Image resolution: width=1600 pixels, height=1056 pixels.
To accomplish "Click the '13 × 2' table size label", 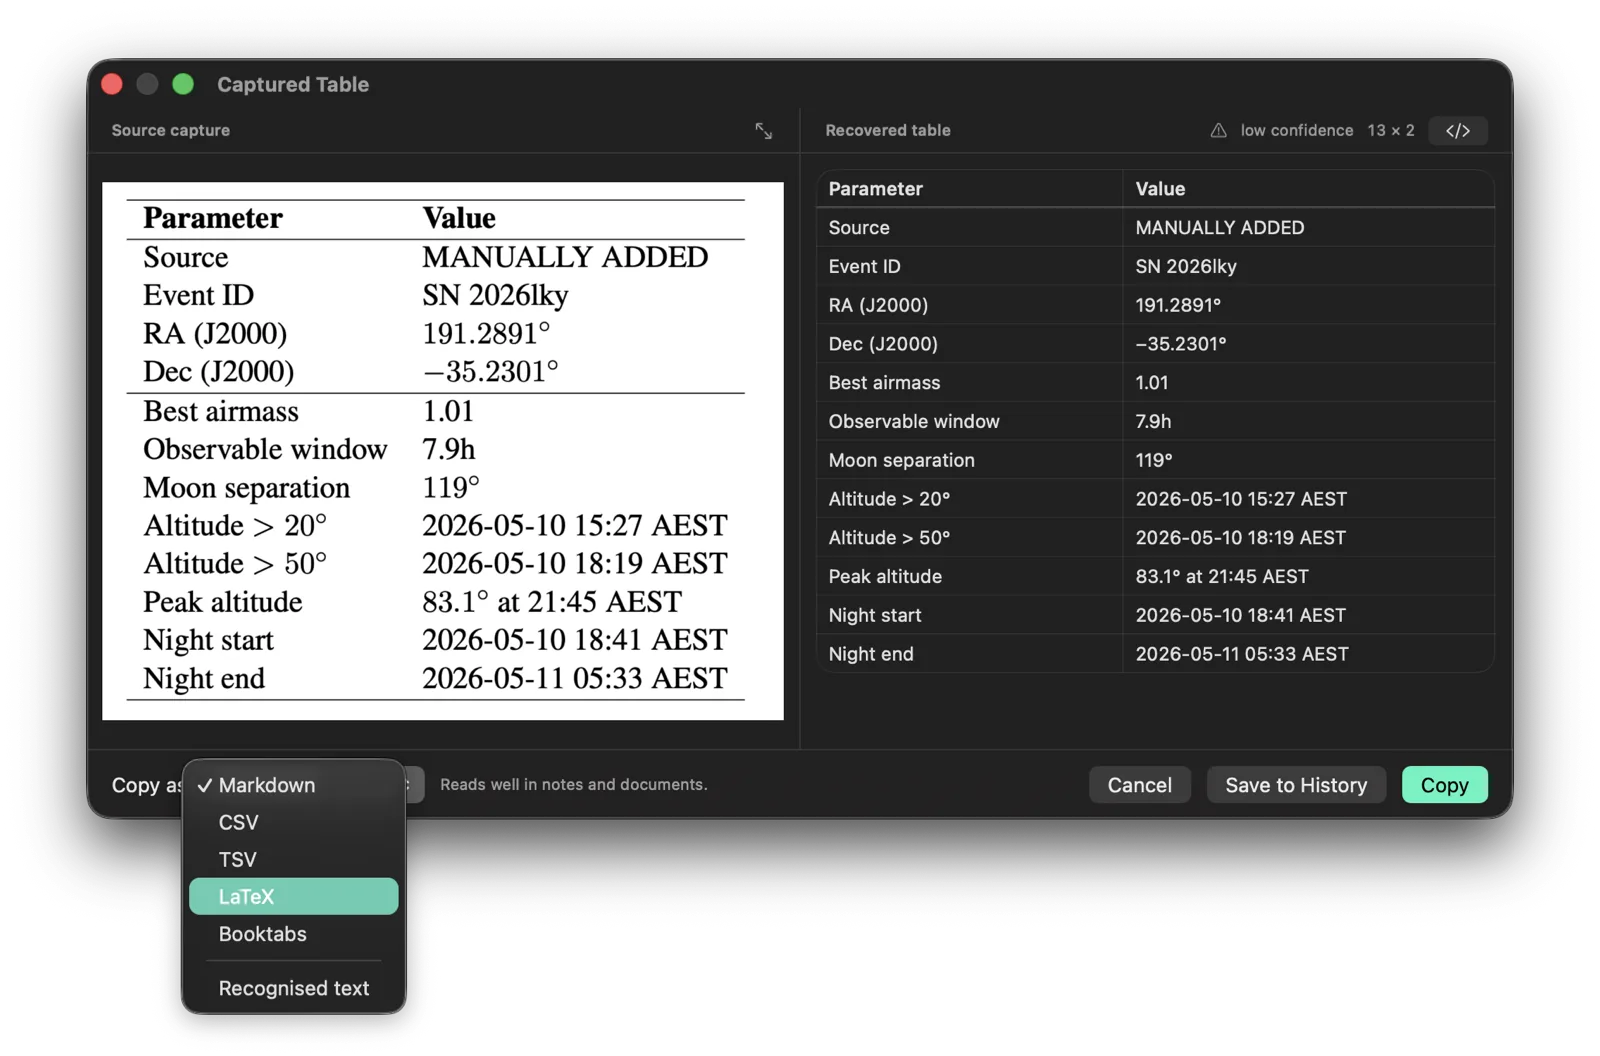I will [1390, 131].
